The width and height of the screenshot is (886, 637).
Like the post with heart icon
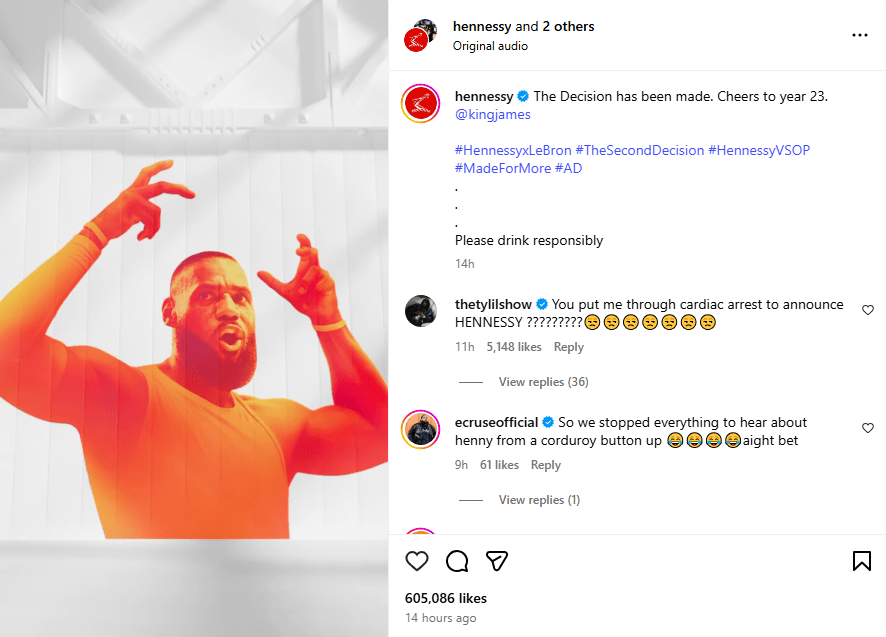point(417,561)
